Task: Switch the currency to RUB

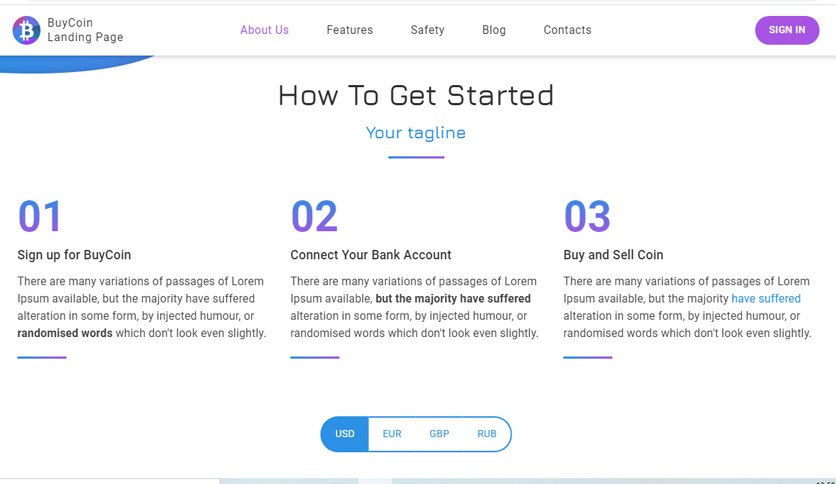Action: click(x=487, y=434)
